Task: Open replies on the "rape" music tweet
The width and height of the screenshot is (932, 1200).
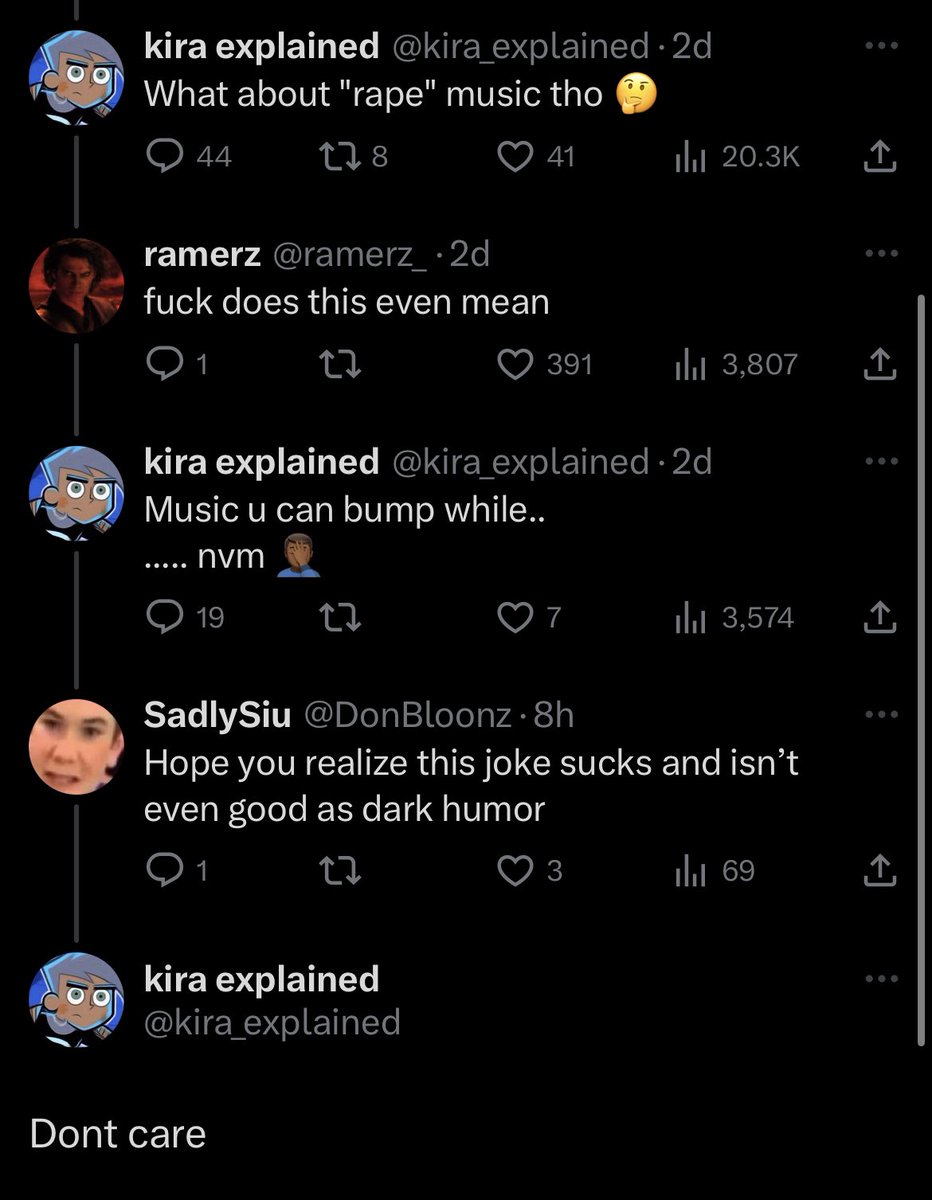Action: point(187,156)
